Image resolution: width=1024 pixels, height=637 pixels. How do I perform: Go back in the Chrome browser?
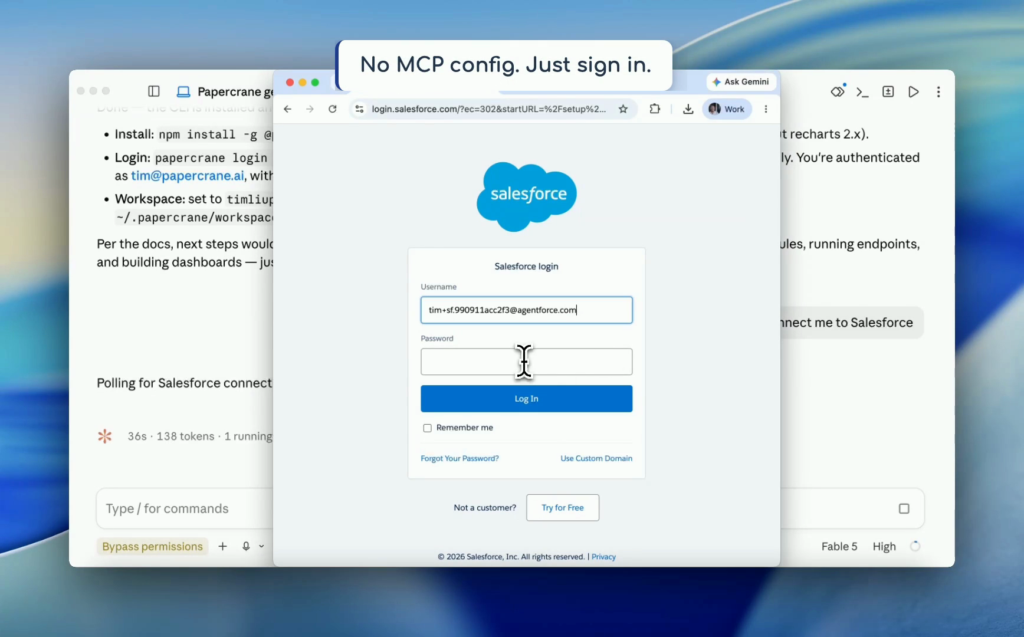(288, 109)
